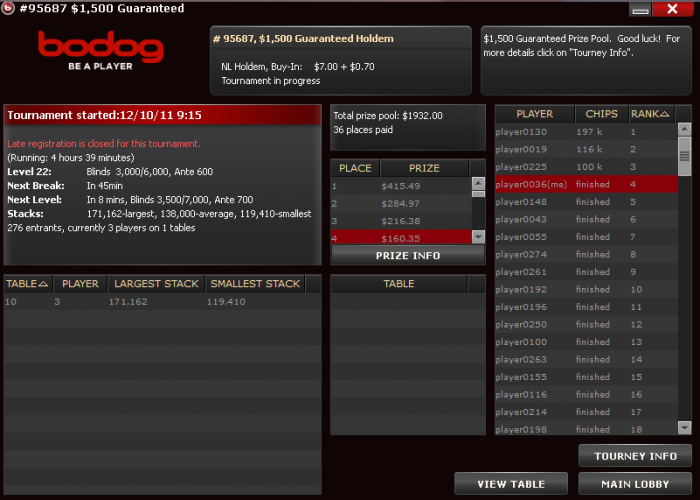Click LARGEST STACK column header
This screenshot has width=700, height=500.
click(x=156, y=283)
